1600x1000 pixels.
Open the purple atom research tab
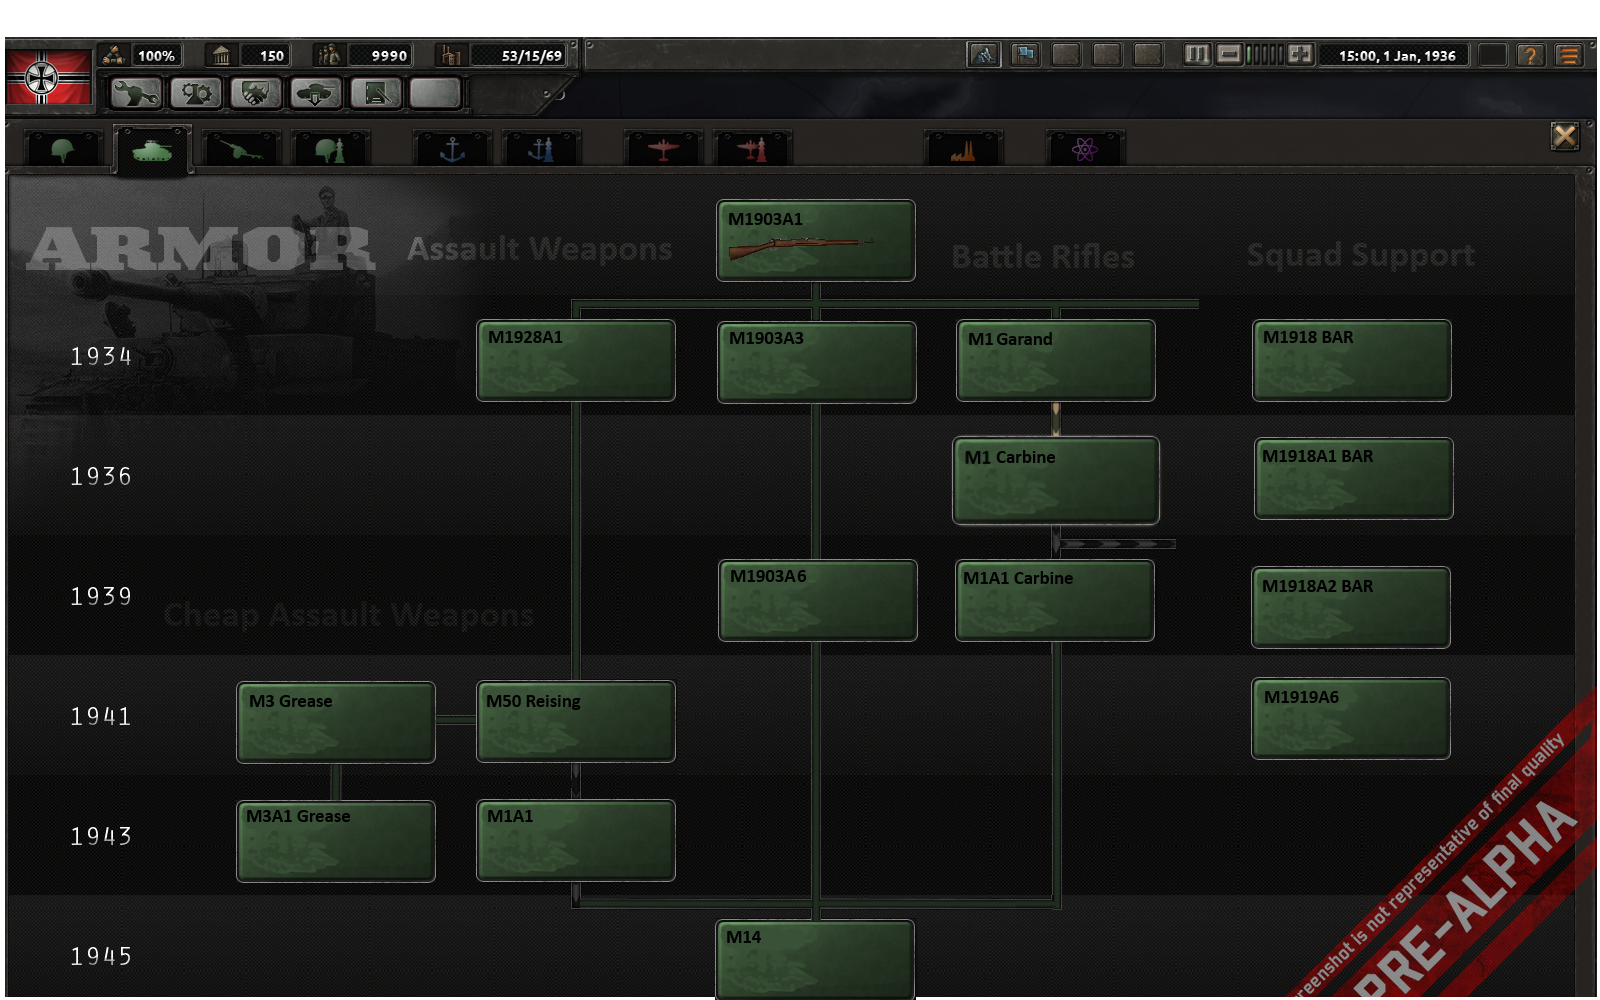[x=1085, y=150]
